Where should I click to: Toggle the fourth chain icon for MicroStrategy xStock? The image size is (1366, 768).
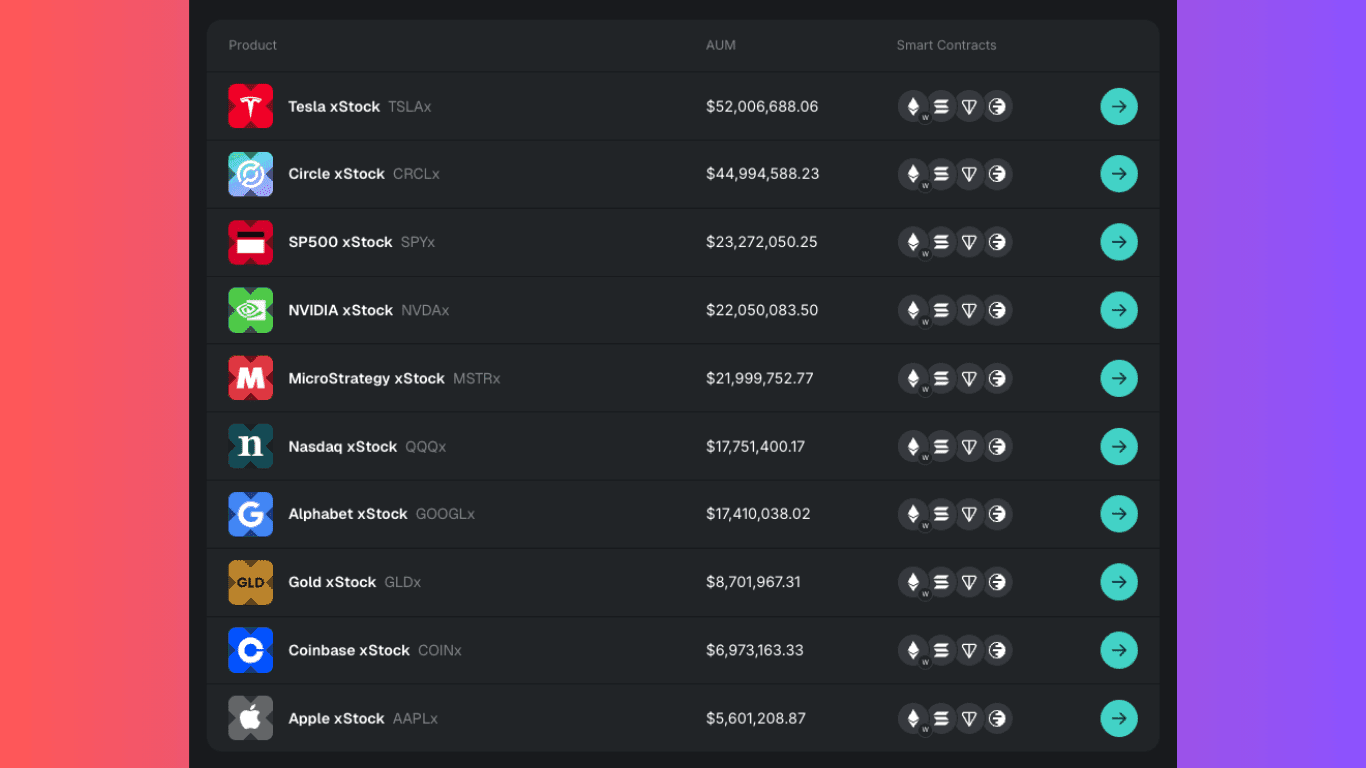tap(997, 378)
